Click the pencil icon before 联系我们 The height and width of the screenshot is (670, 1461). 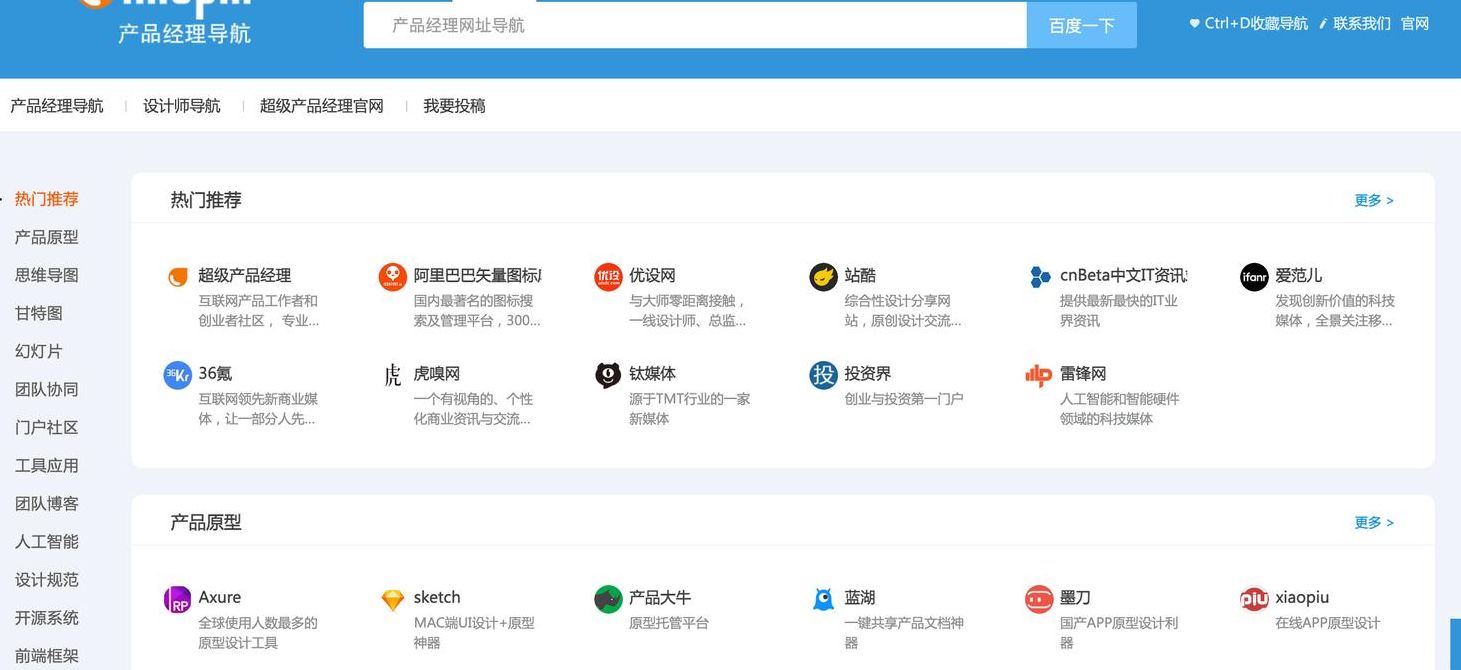pyautogui.click(x=1323, y=23)
